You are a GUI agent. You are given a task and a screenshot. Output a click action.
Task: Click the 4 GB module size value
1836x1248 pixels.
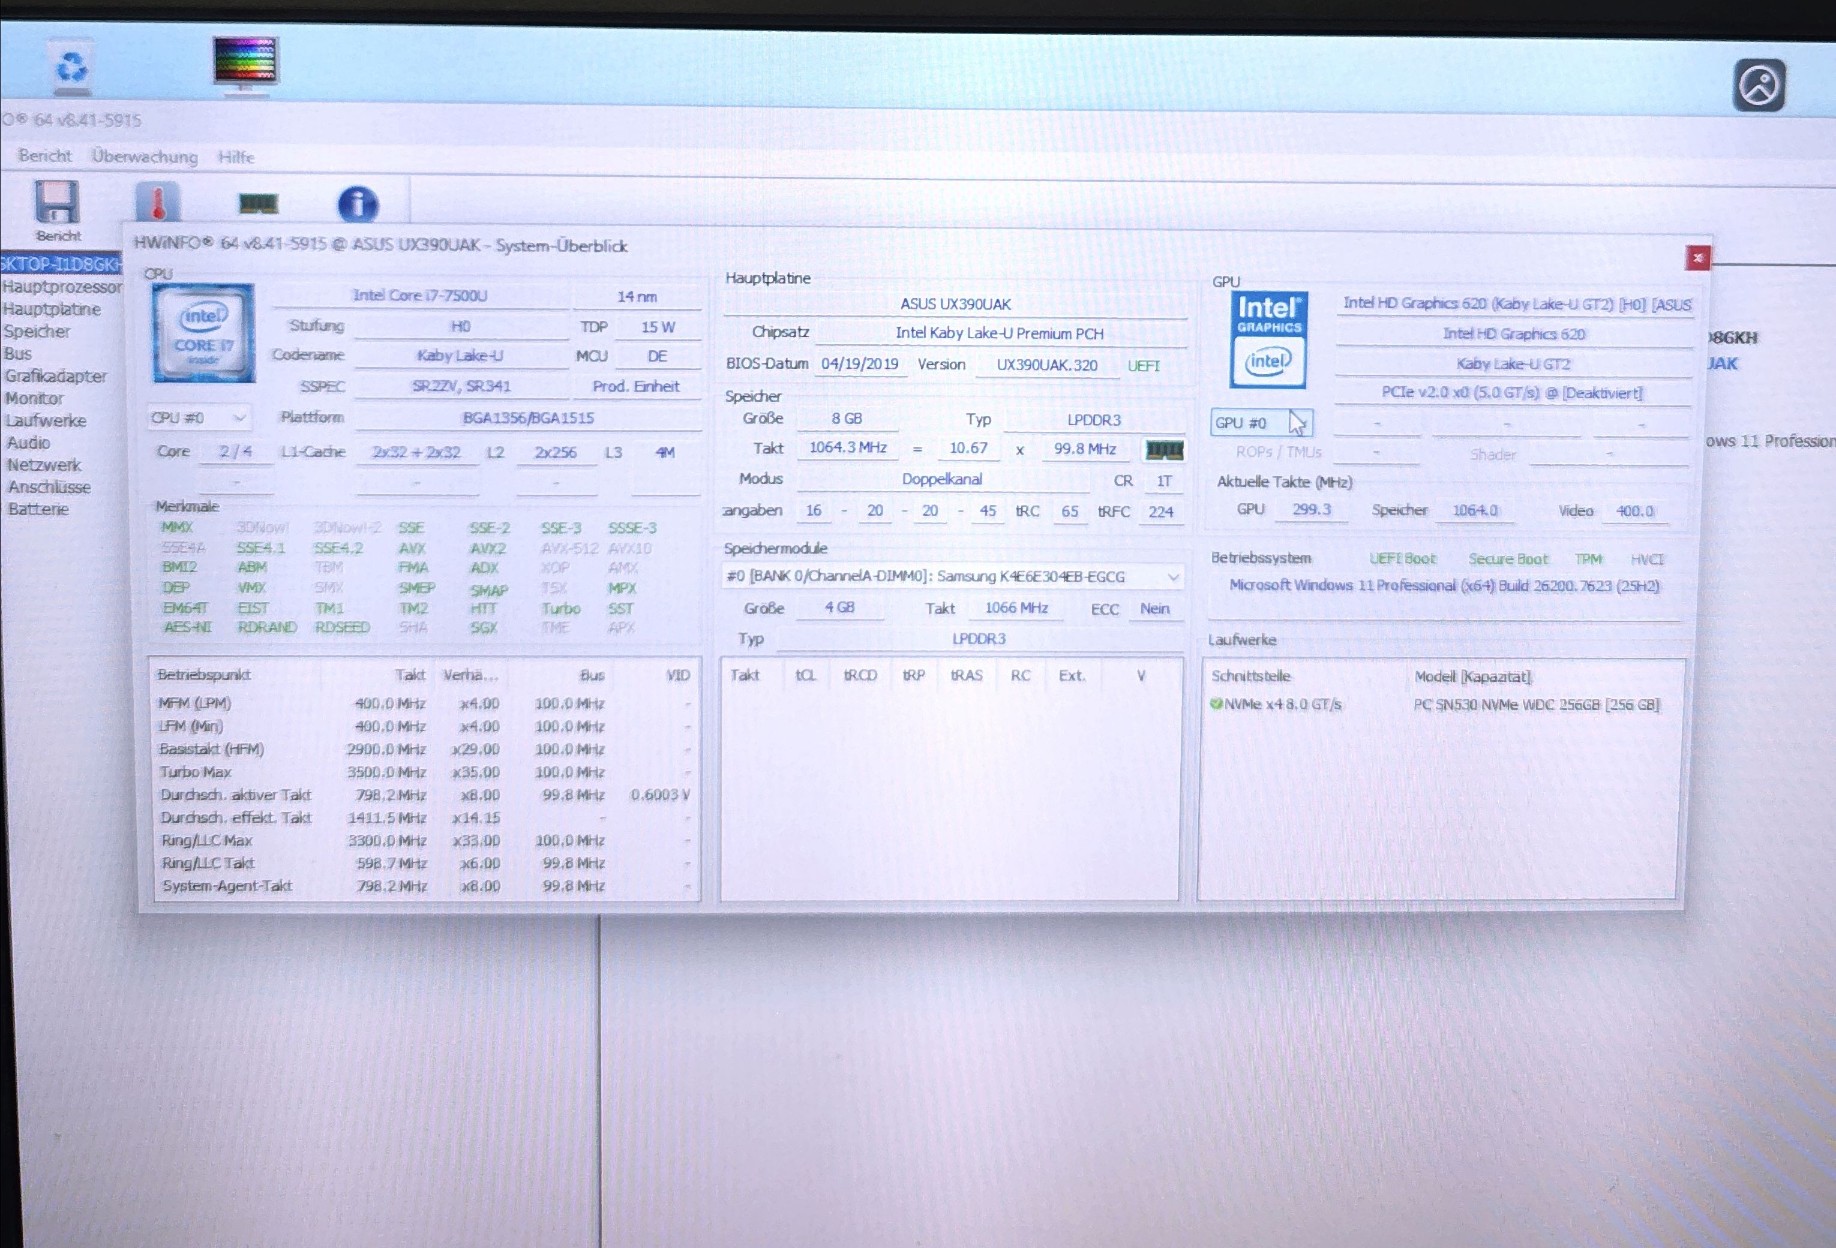tap(839, 608)
